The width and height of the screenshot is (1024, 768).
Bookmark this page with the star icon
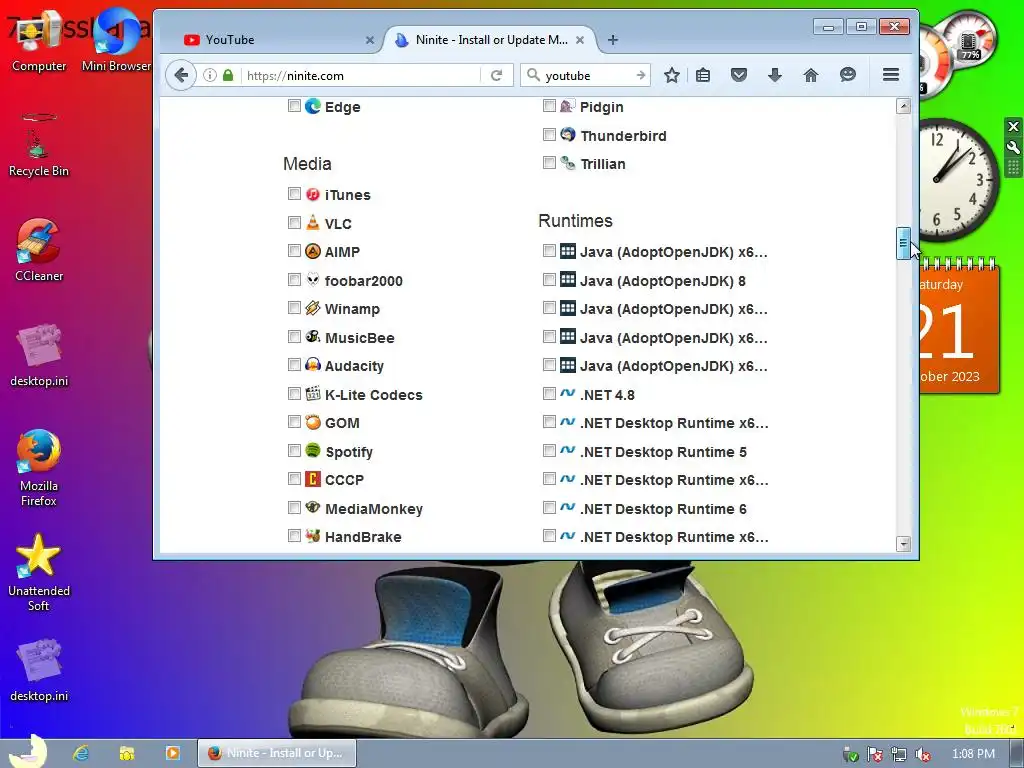click(x=671, y=75)
